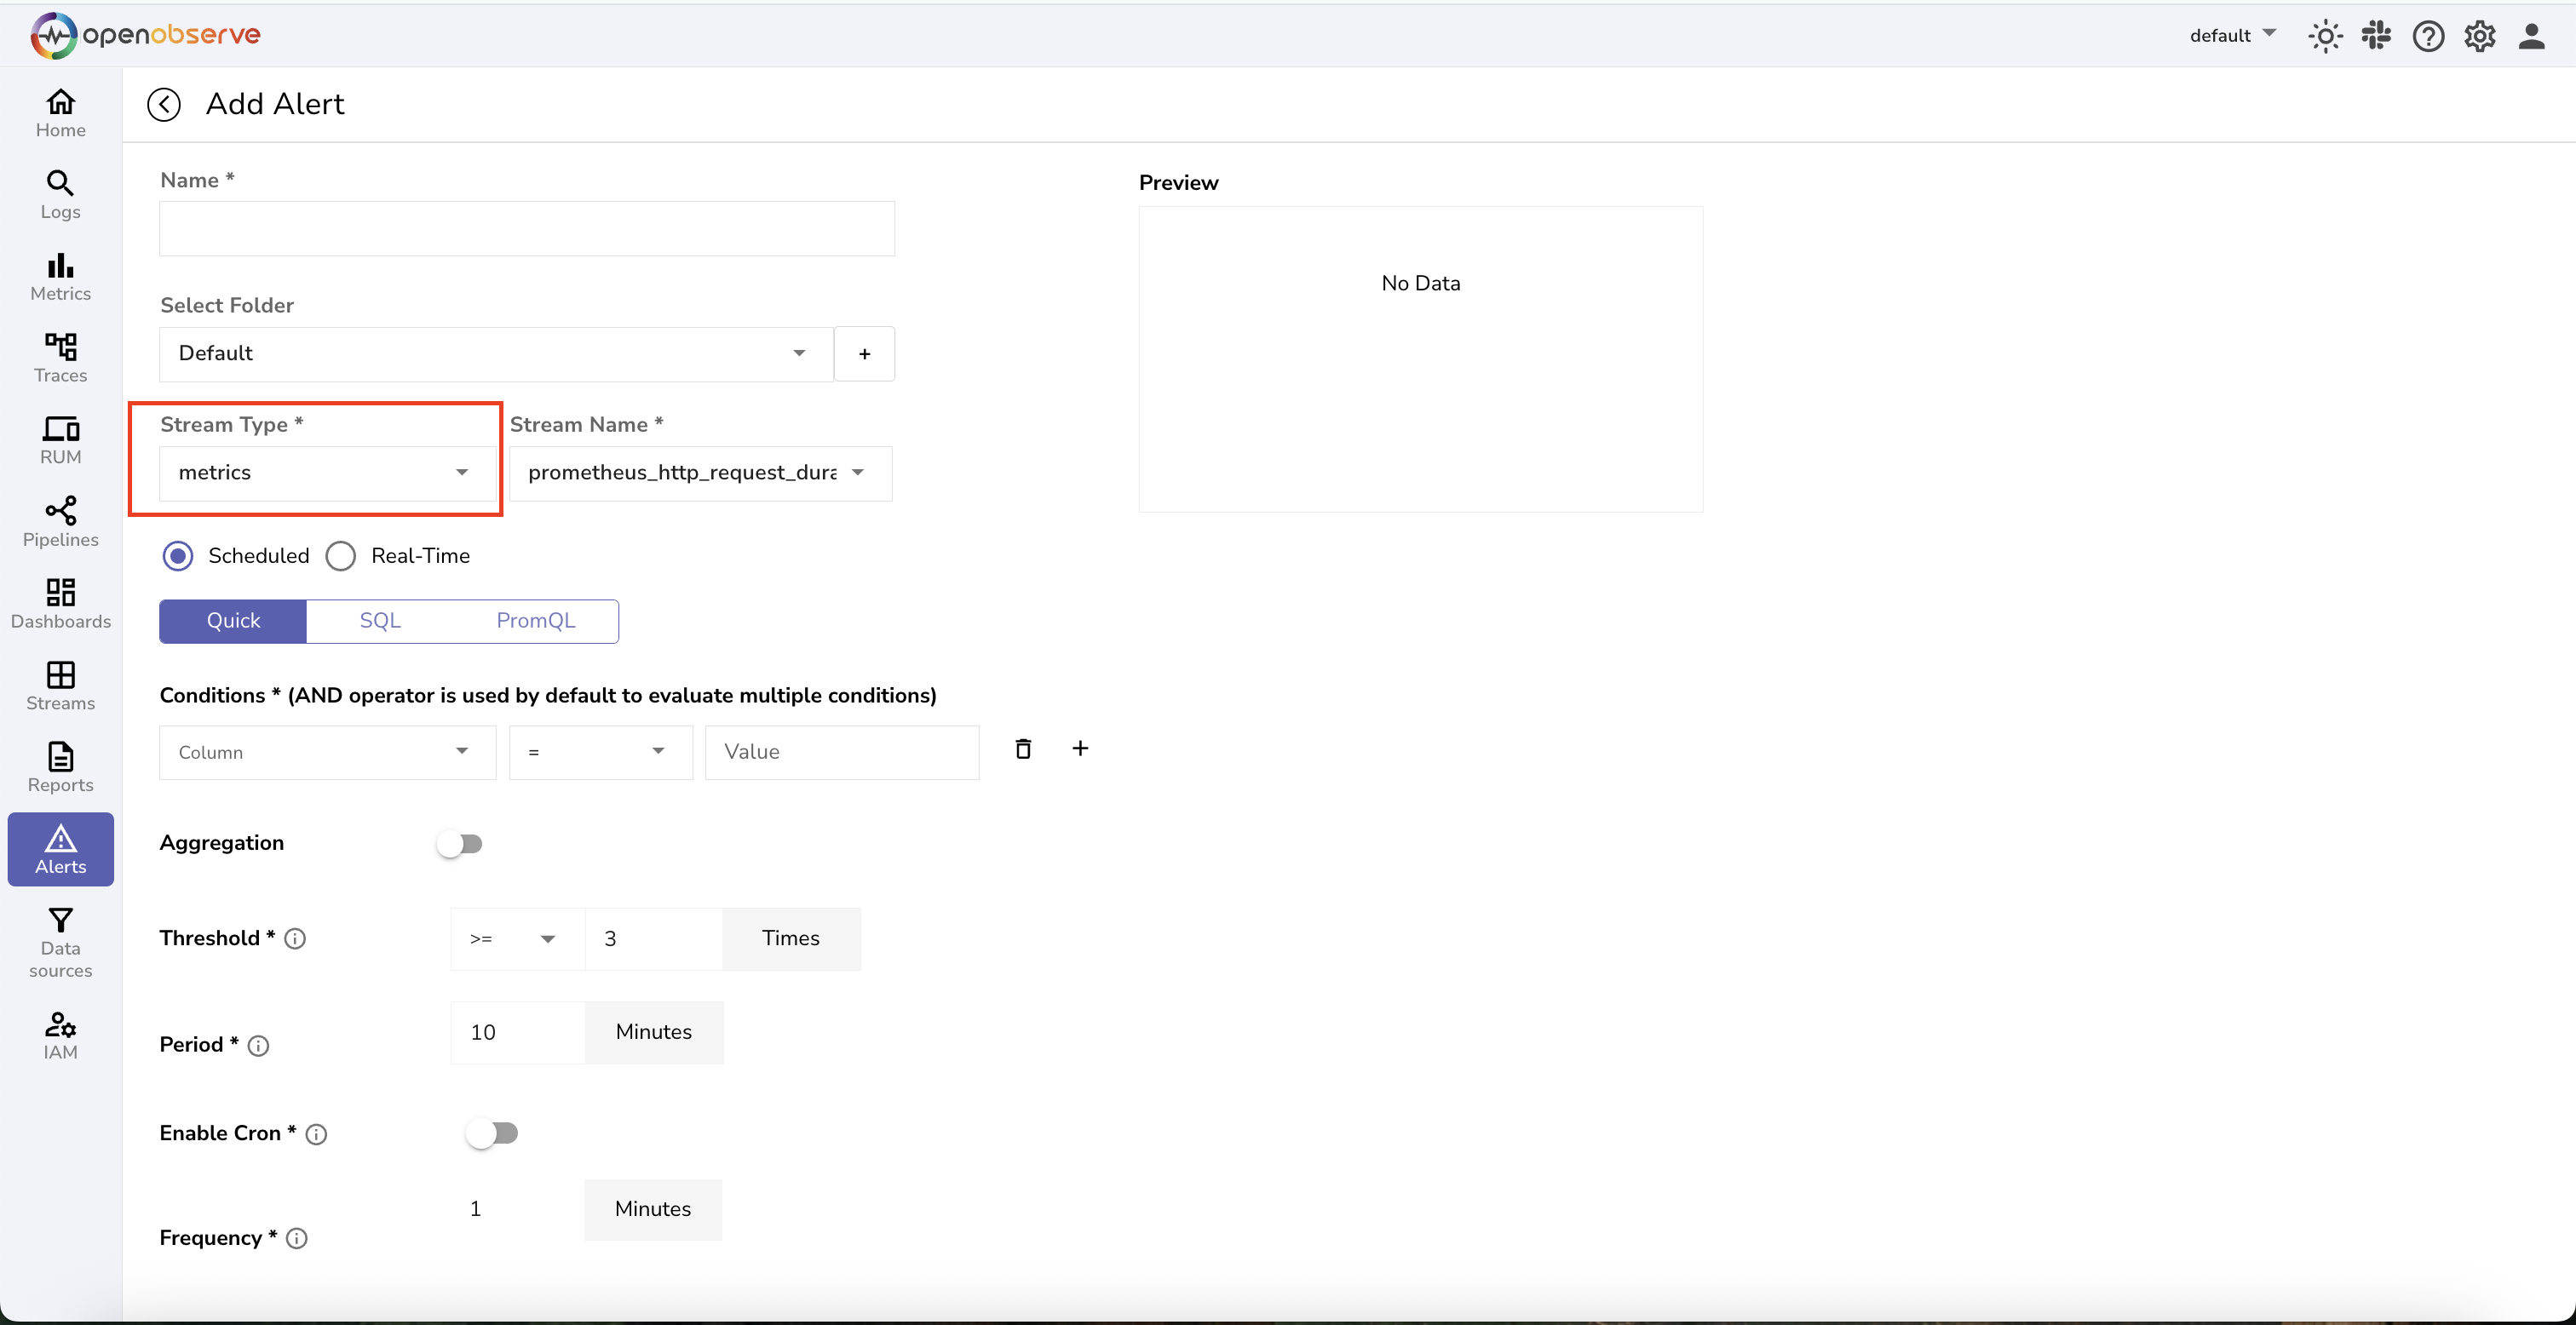Open Data sources funnel icon
Screen dimensions: 2576x1325
click(60, 942)
